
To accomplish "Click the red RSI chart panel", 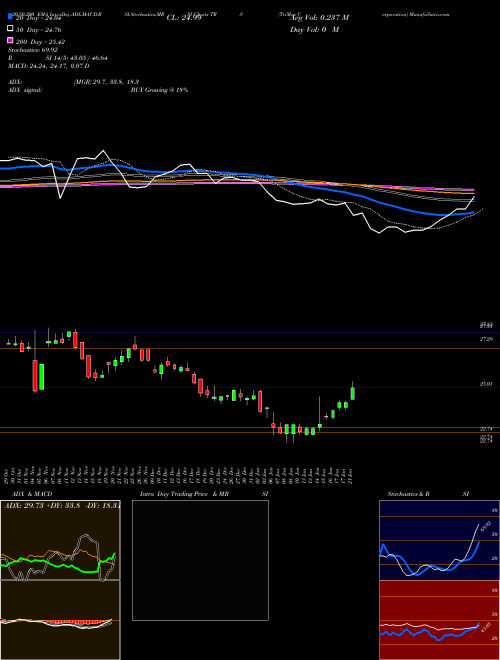I will point(439,620).
